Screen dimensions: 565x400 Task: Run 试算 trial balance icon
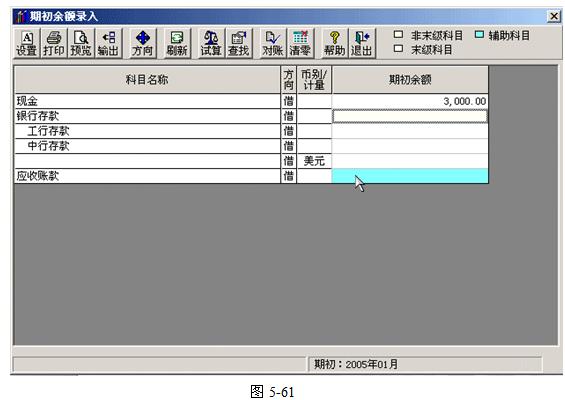tap(211, 44)
